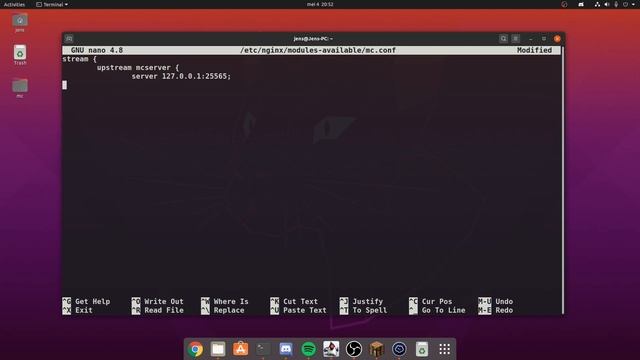Open the blue circular app in dock
The image size is (640, 360).
click(x=399, y=349)
